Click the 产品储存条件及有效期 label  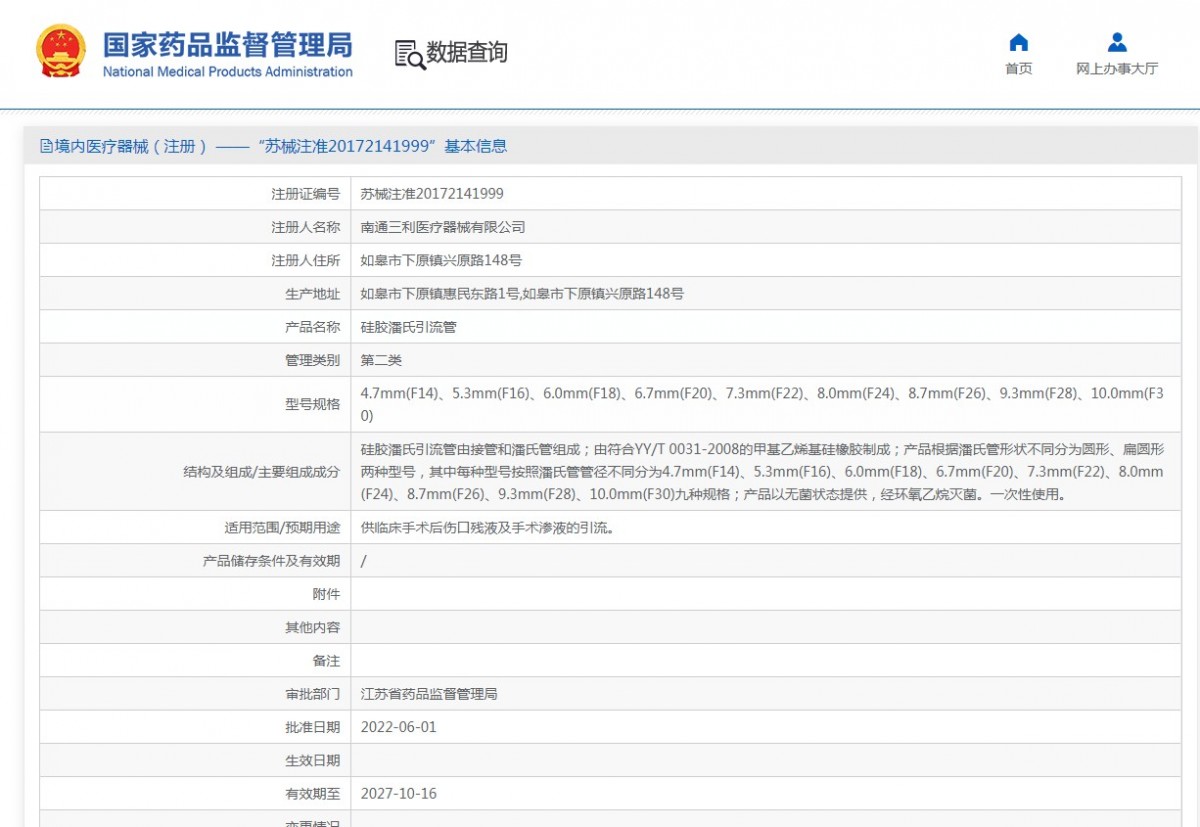click(271, 561)
